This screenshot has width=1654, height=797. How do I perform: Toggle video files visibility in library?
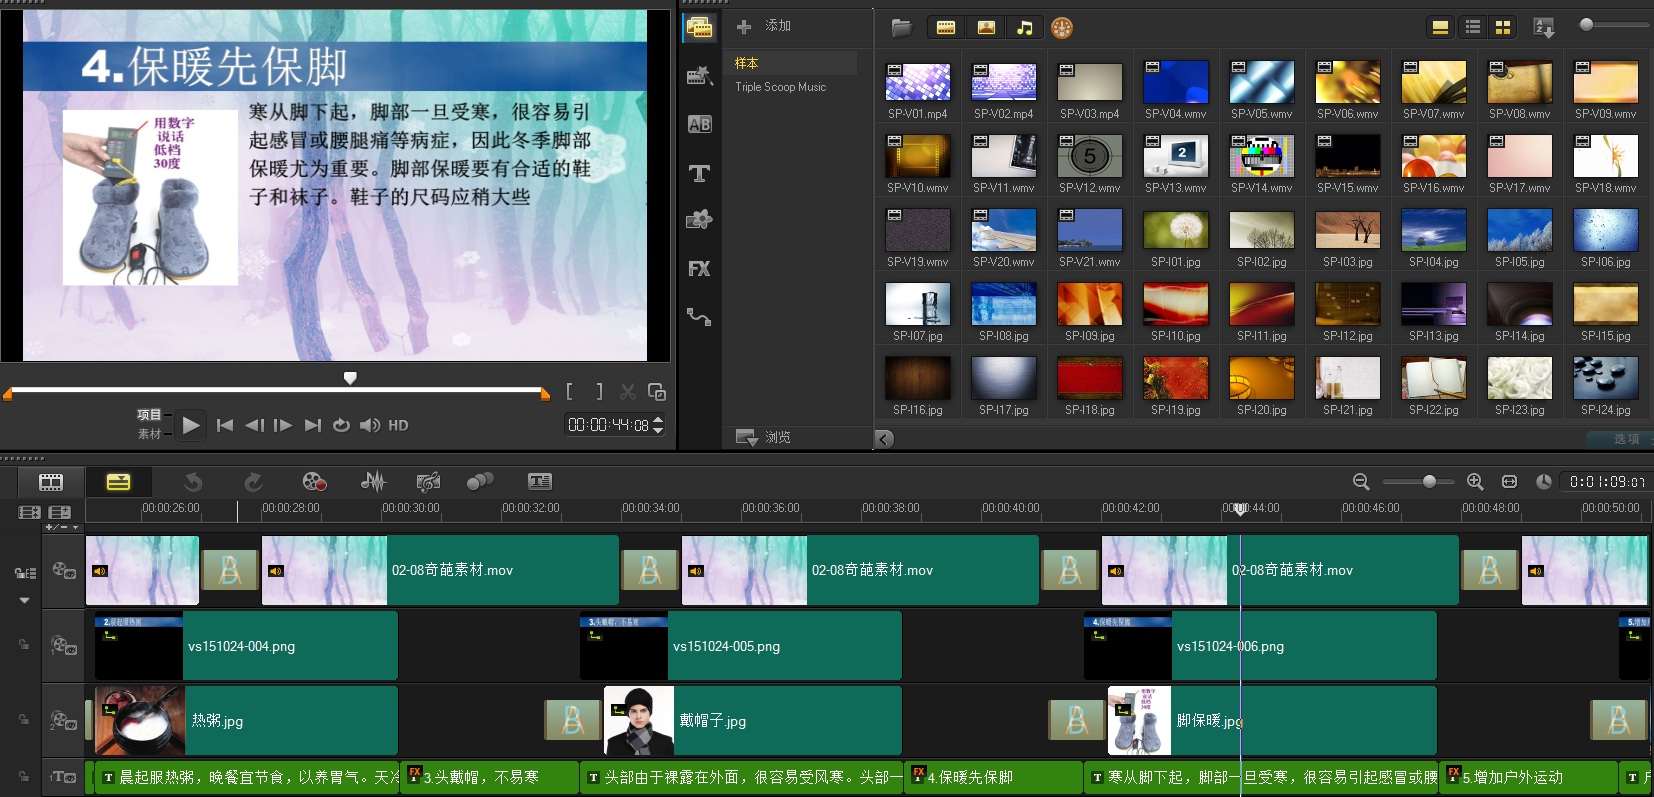tap(946, 28)
